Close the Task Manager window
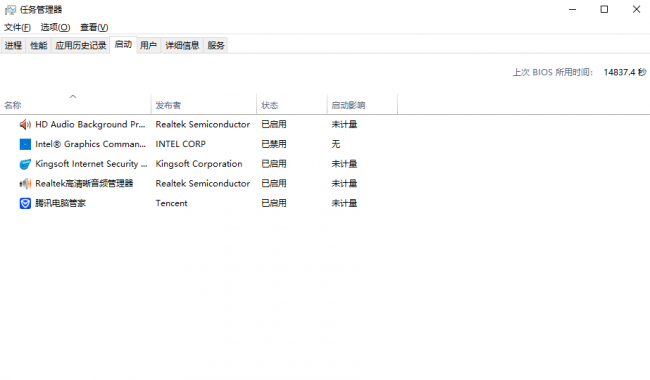 pos(636,10)
